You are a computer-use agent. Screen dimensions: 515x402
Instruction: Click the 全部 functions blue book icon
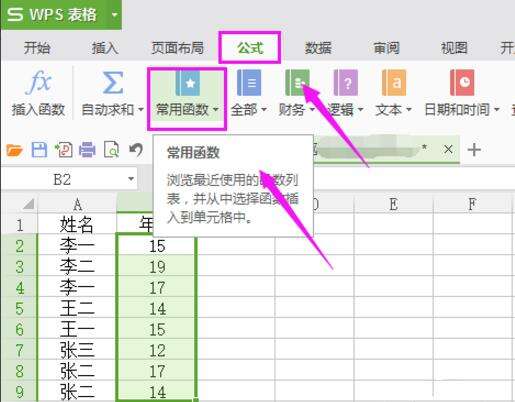[249, 82]
